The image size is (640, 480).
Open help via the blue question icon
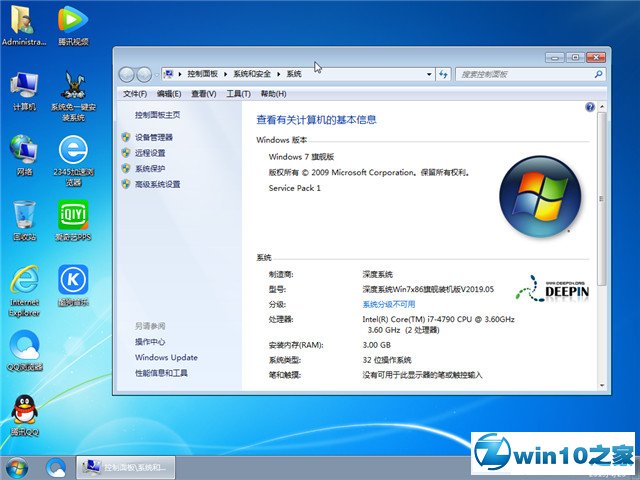pyautogui.click(x=590, y=107)
